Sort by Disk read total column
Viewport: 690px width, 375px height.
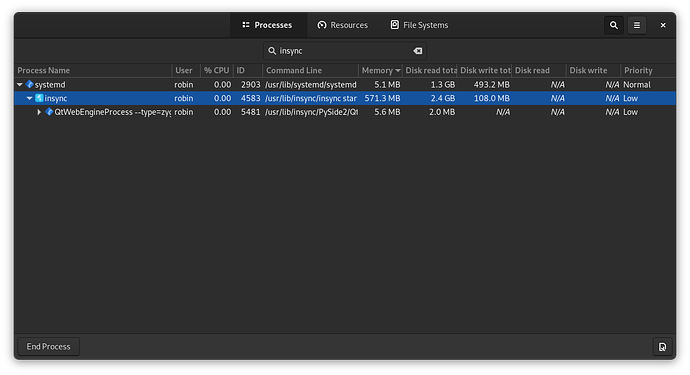click(429, 70)
